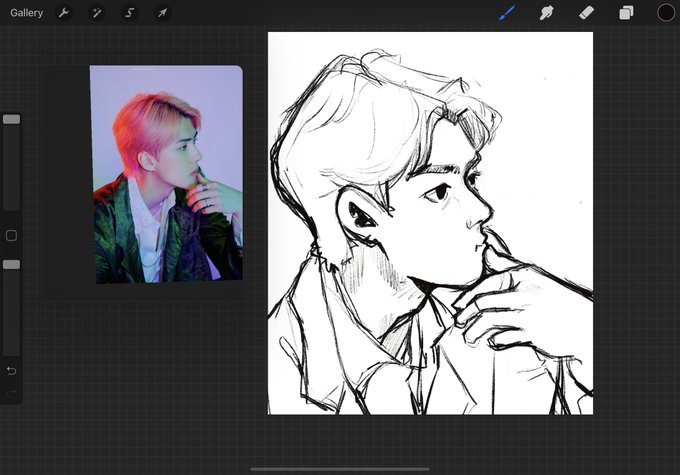
Task: Click the sketch canvas drawing
Action: (x=430, y=223)
